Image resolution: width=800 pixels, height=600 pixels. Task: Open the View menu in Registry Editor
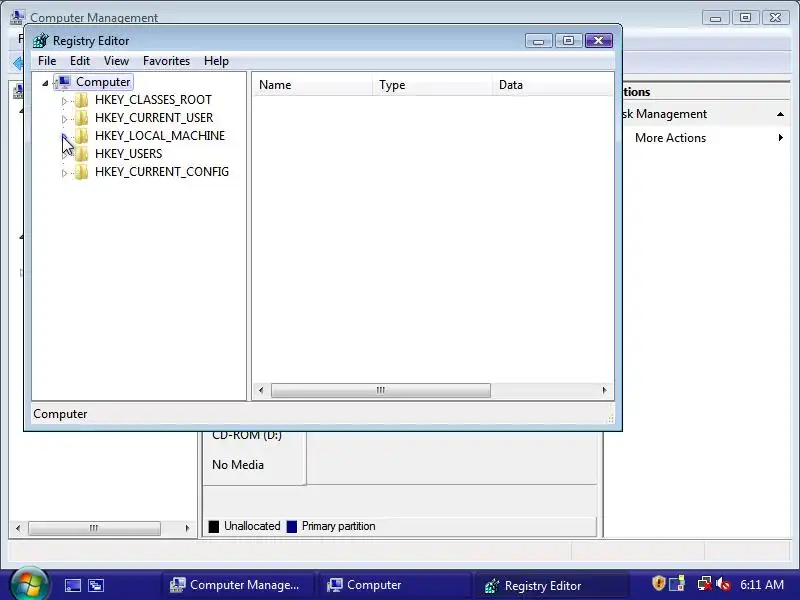pyautogui.click(x=116, y=61)
